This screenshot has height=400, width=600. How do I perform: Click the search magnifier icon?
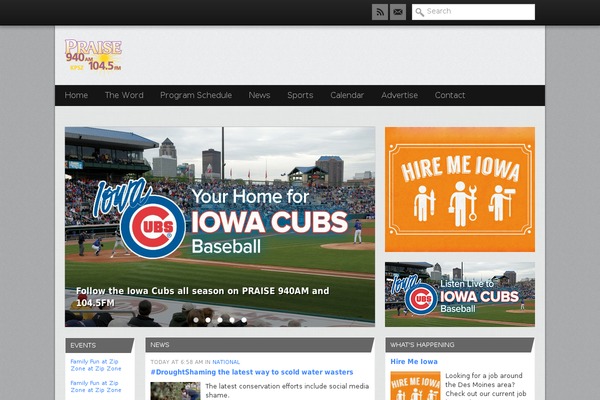pos(419,12)
